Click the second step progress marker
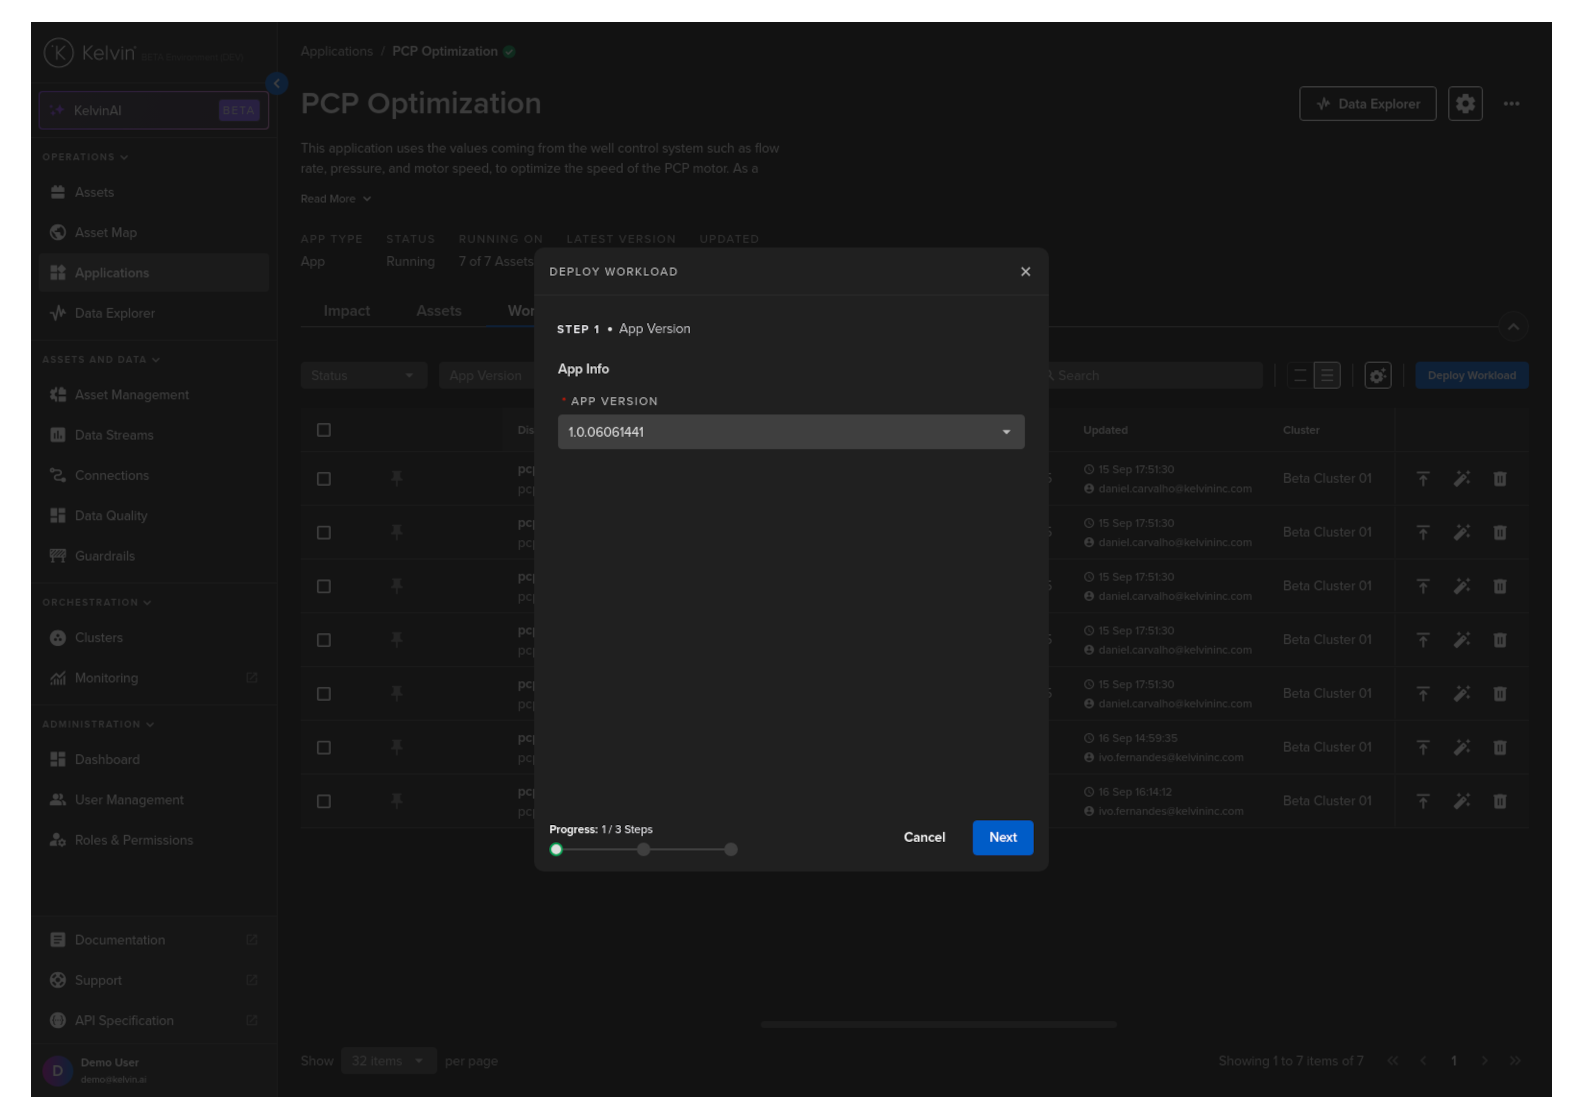 click(x=643, y=850)
